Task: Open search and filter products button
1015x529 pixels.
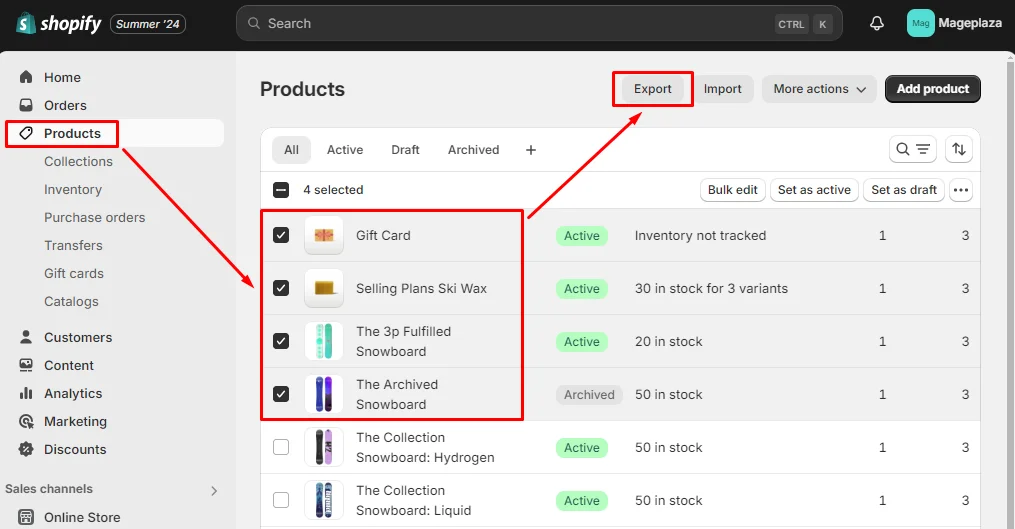Action: [913, 150]
